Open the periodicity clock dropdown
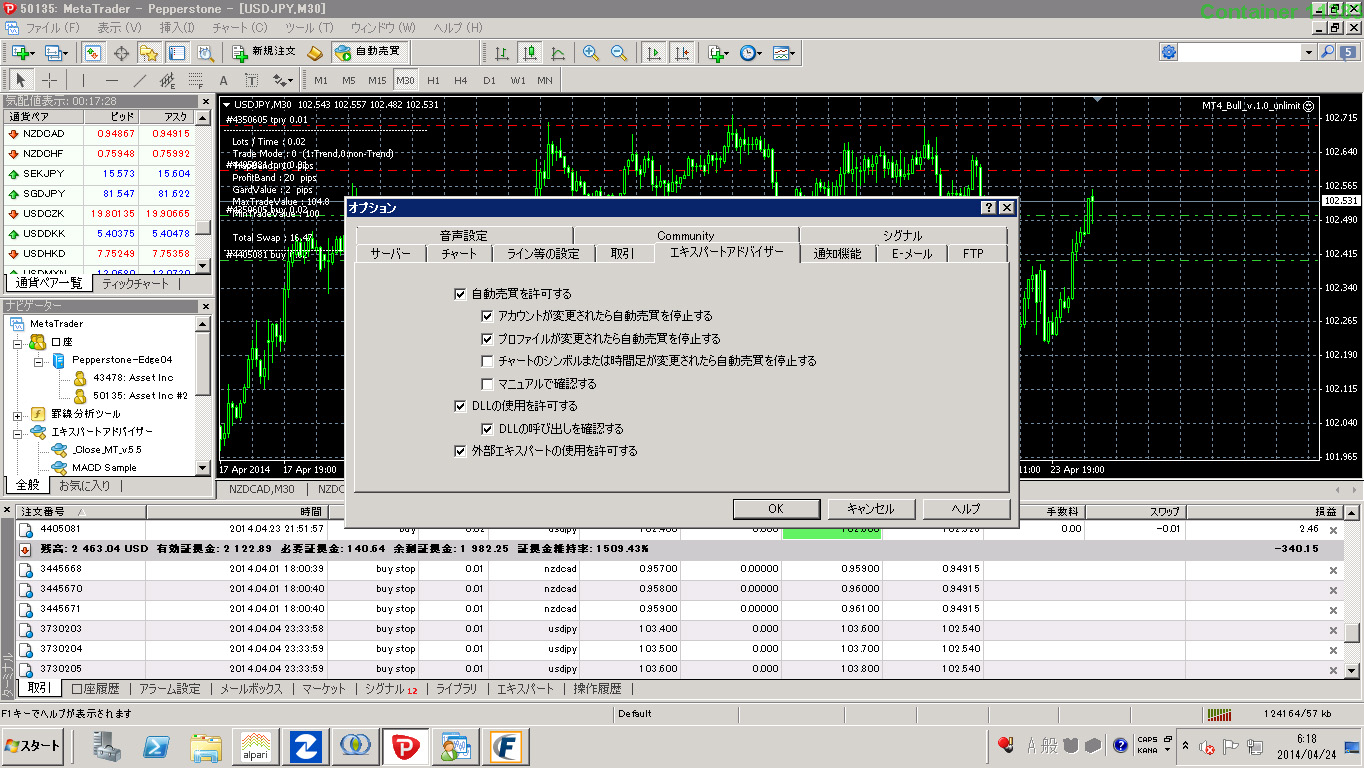This screenshot has height=768, width=1364. [750, 52]
